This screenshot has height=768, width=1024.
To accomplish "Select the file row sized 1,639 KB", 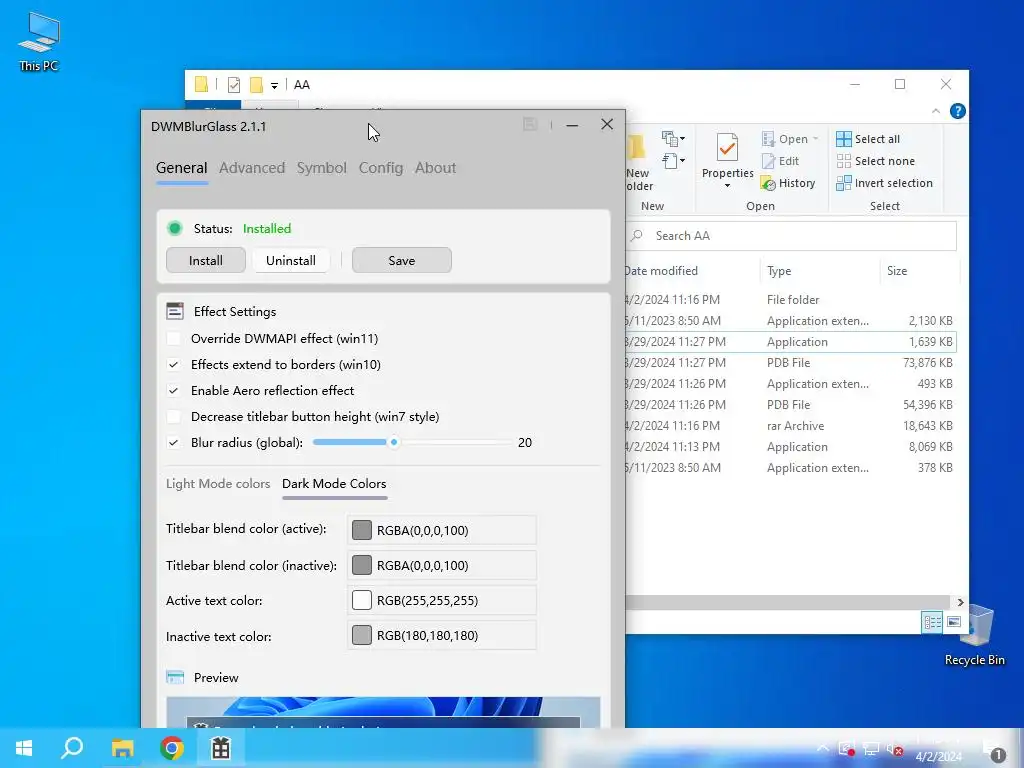I will coord(792,342).
